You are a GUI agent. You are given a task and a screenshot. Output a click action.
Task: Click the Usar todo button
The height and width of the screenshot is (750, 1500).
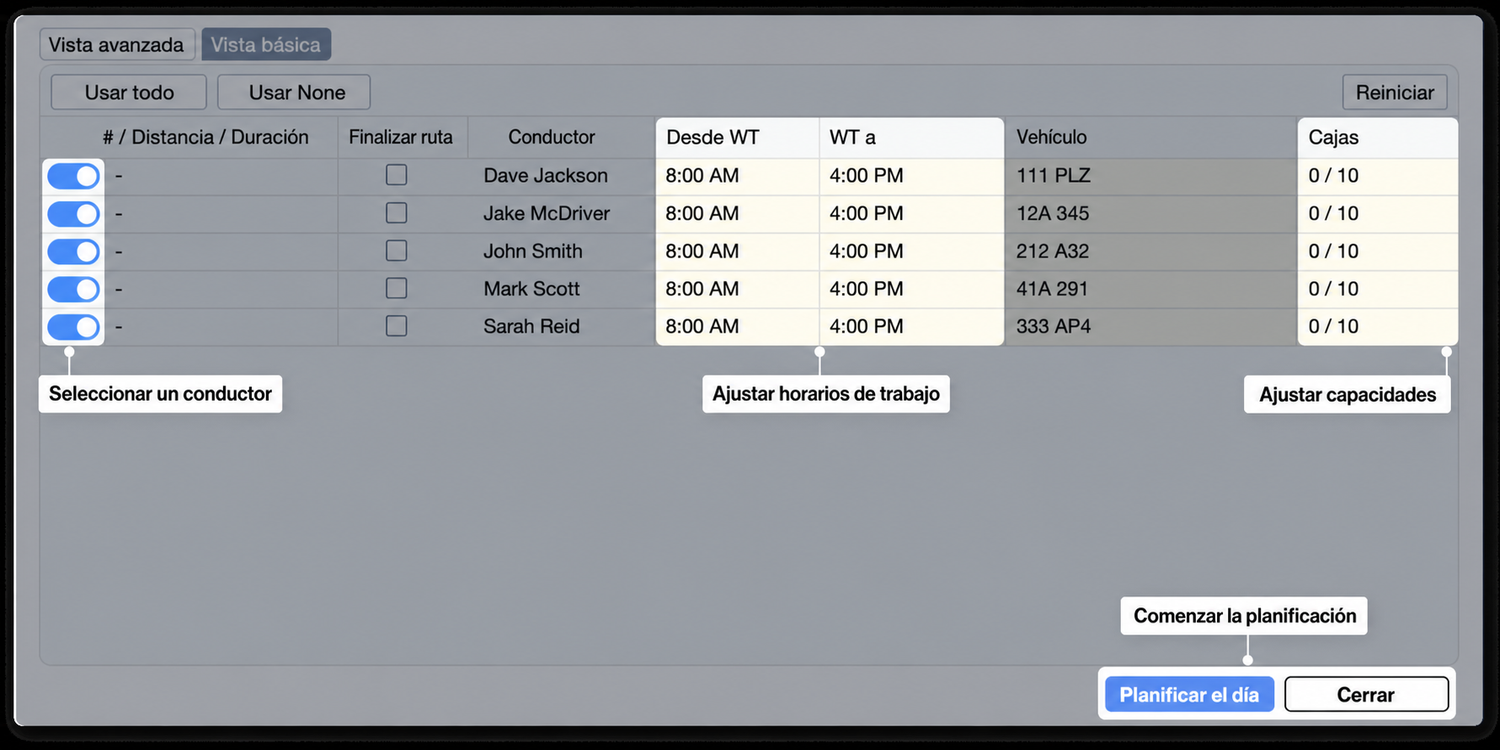click(129, 92)
